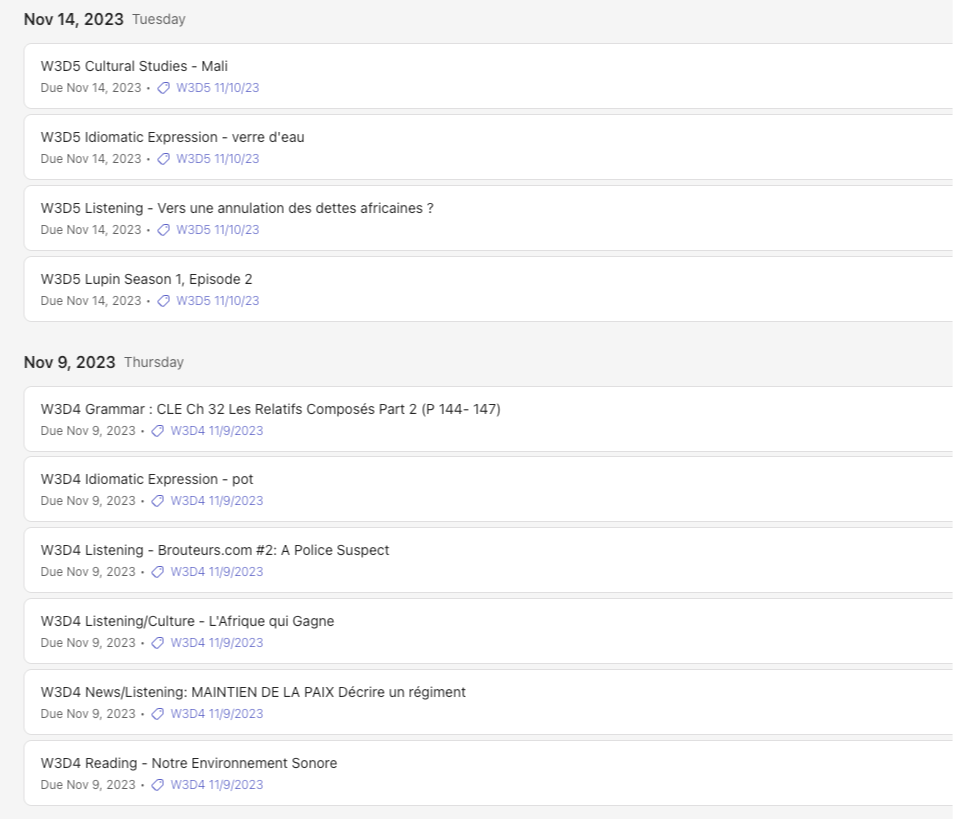Open W3D4 Reading - Notre Environnement Sonore
Screen dimensions: 953x819
tap(189, 764)
